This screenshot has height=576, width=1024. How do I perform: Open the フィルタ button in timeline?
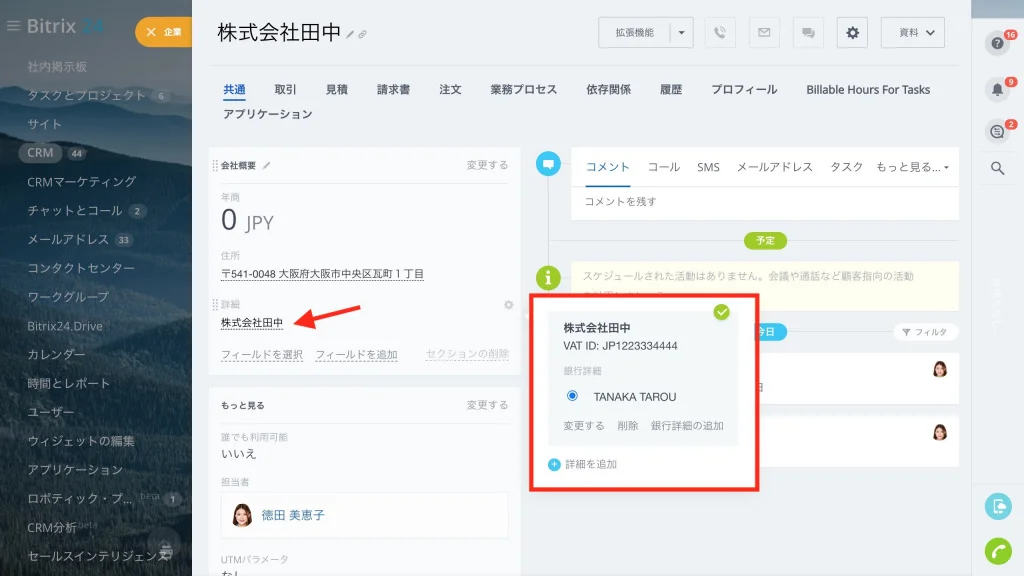(x=925, y=332)
